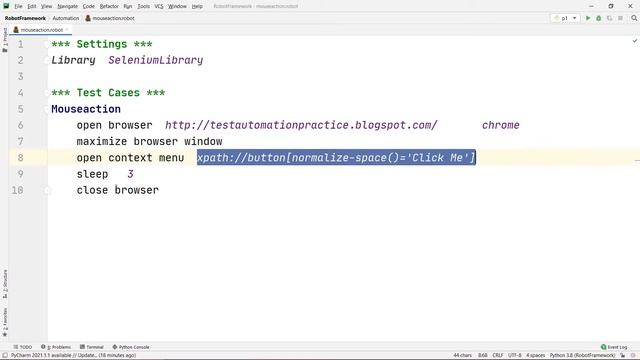The width and height of the screenshot is (640, 360).
Task: Click open context menu keyword
Action: tap(130, 158)
